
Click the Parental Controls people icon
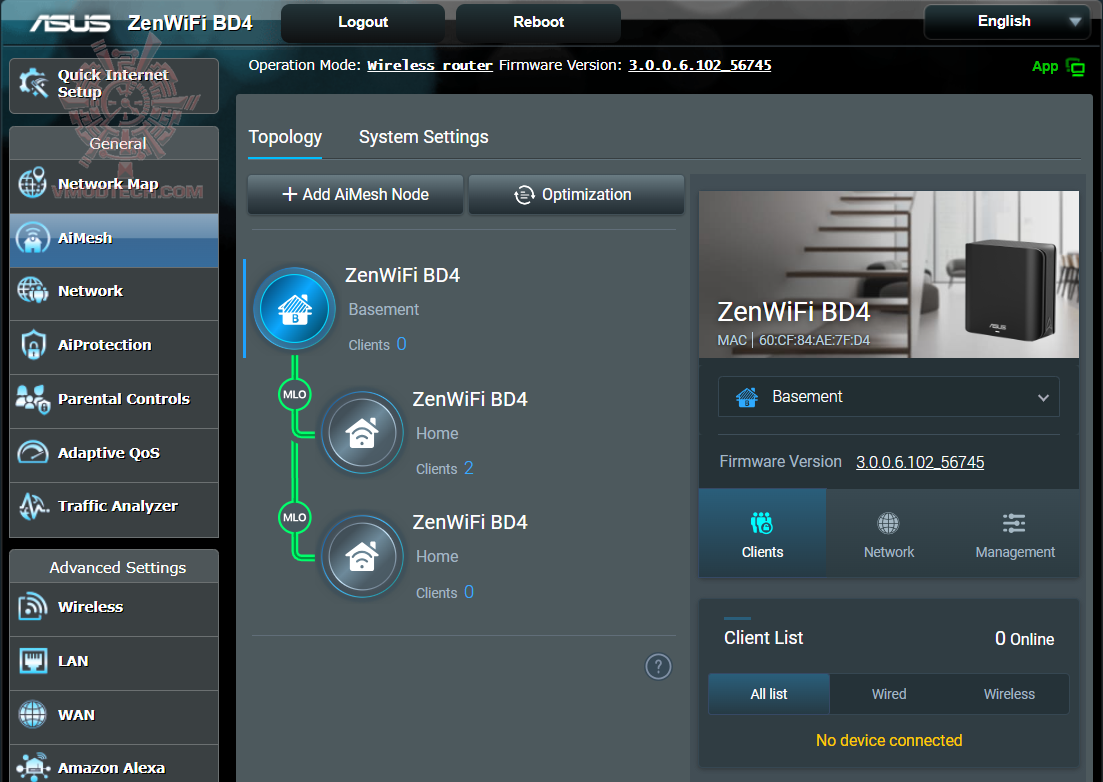32,399
